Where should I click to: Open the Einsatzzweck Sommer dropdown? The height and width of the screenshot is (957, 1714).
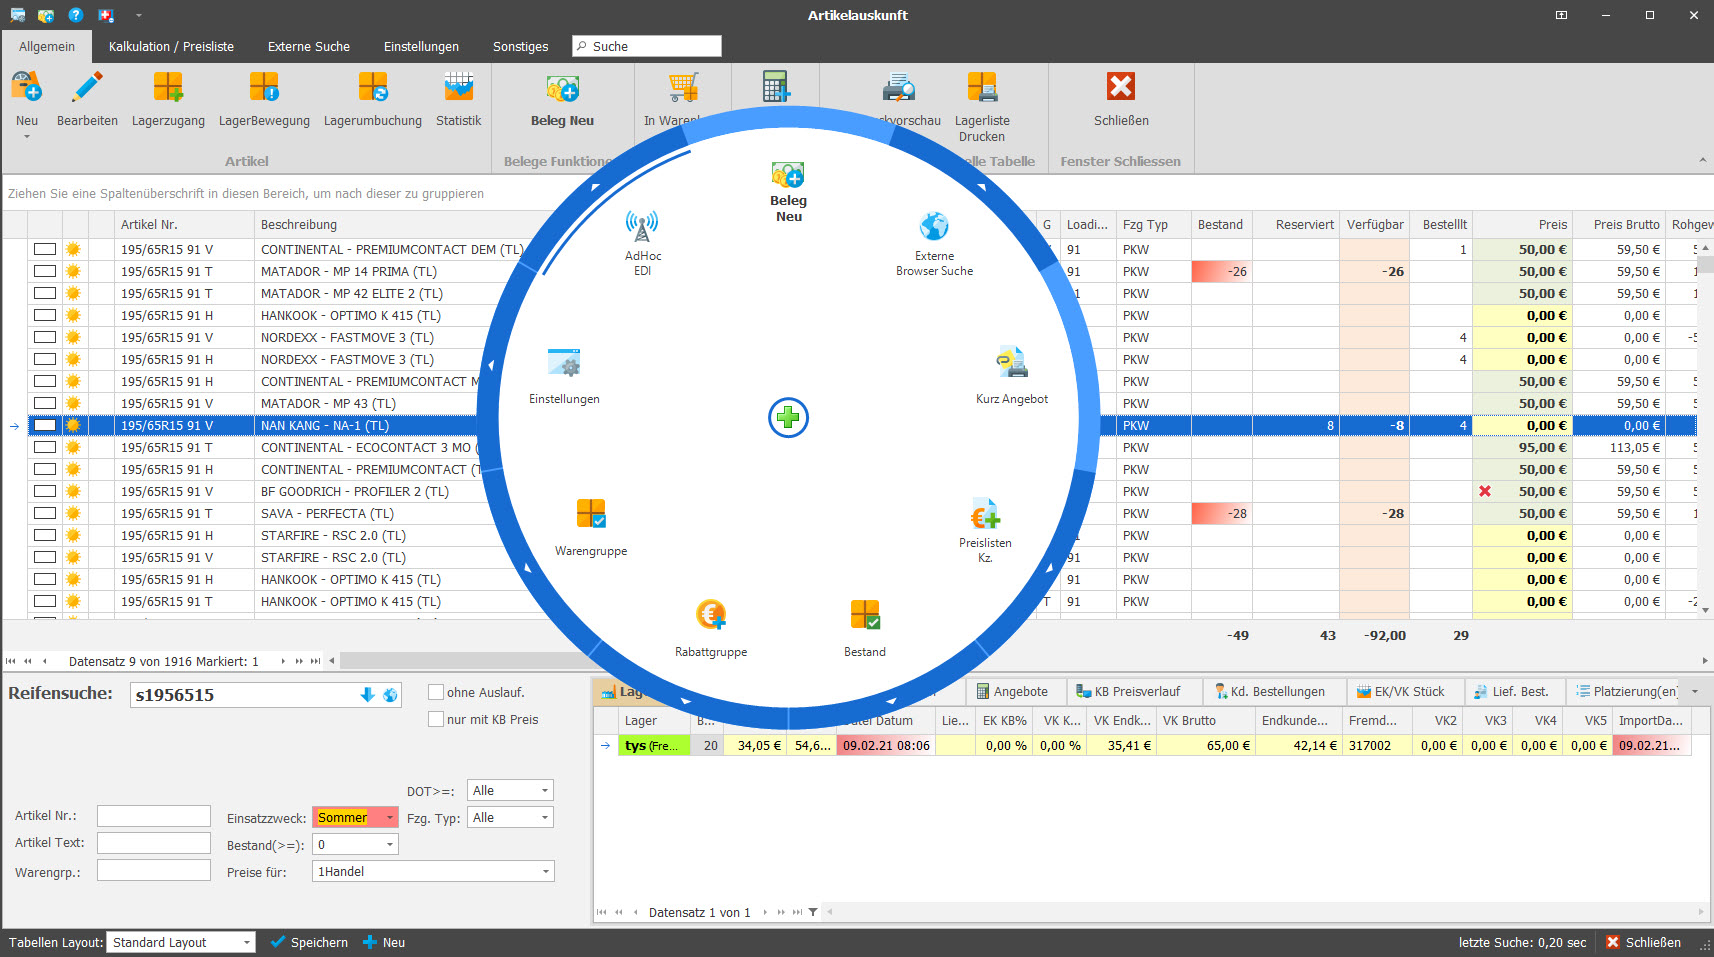[x=389, y=818]
